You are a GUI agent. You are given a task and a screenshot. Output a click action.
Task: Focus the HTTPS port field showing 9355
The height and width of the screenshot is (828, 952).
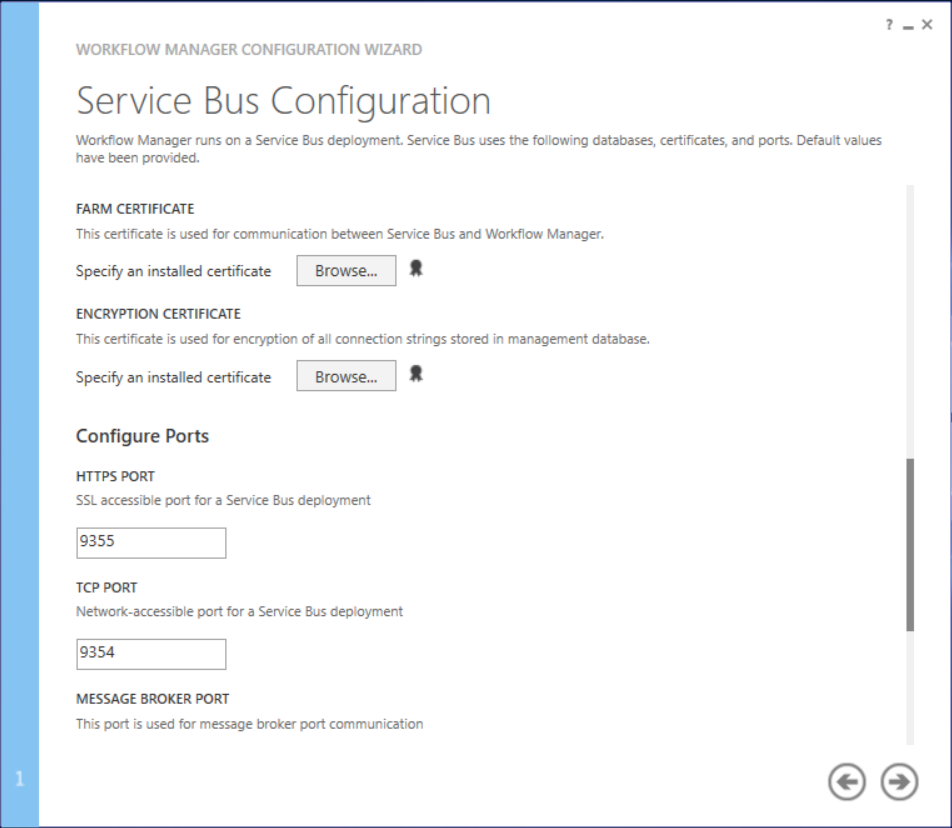(151, 542)
